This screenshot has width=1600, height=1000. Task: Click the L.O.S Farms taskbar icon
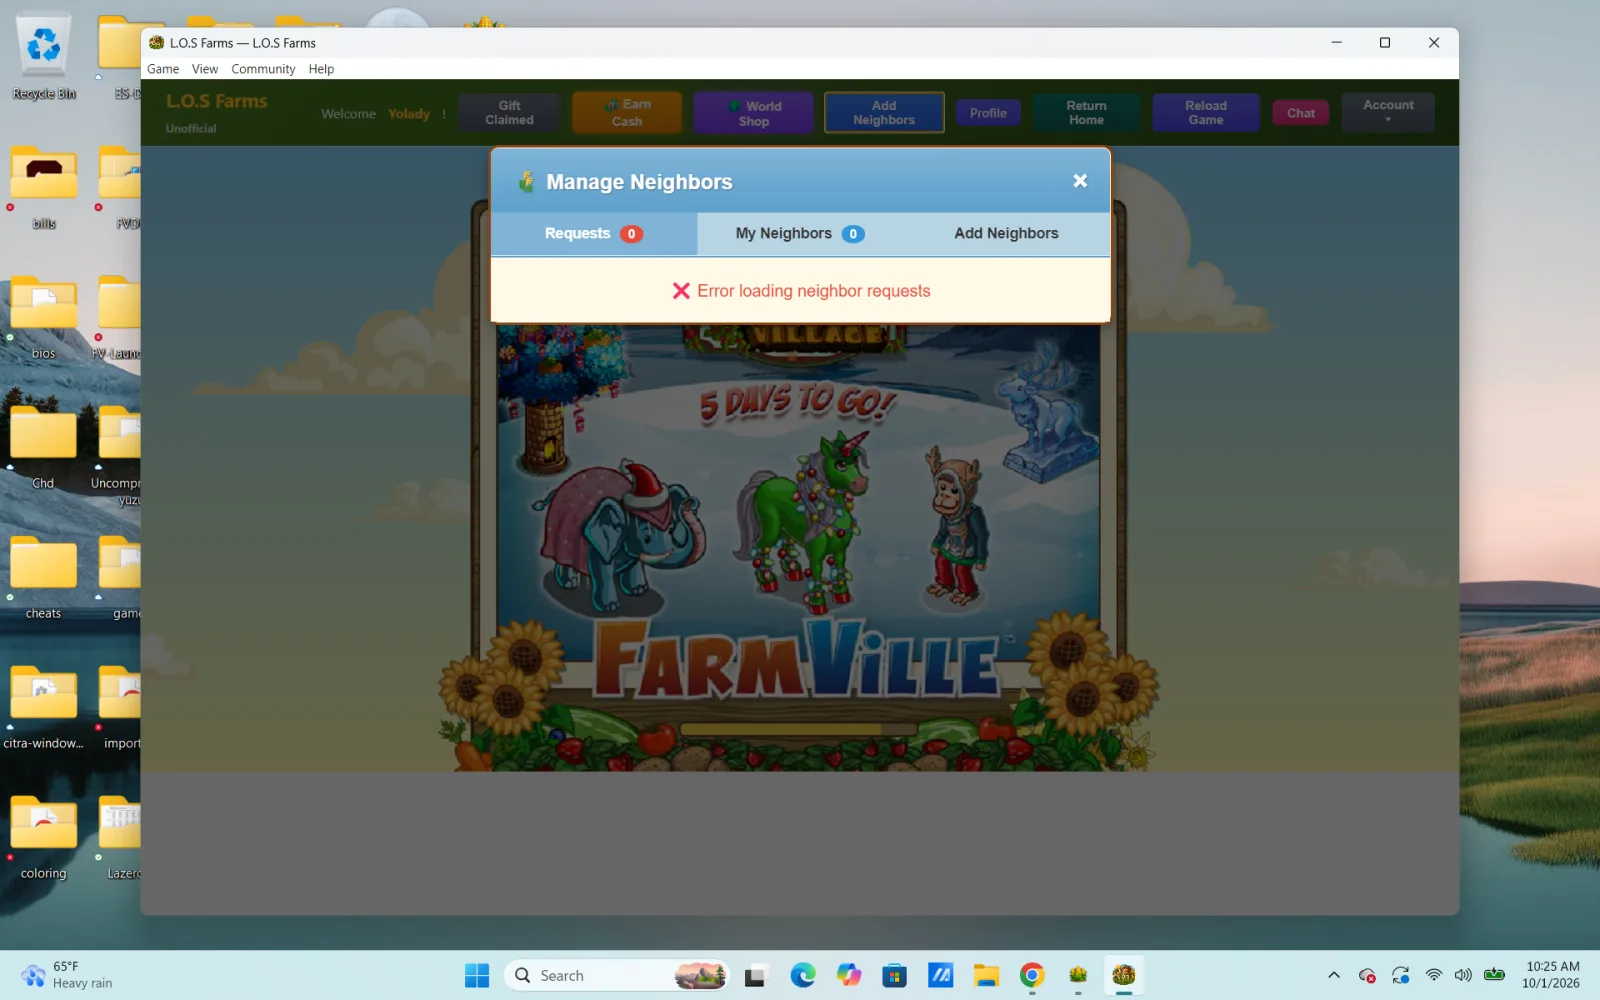tap(1124, 975)
